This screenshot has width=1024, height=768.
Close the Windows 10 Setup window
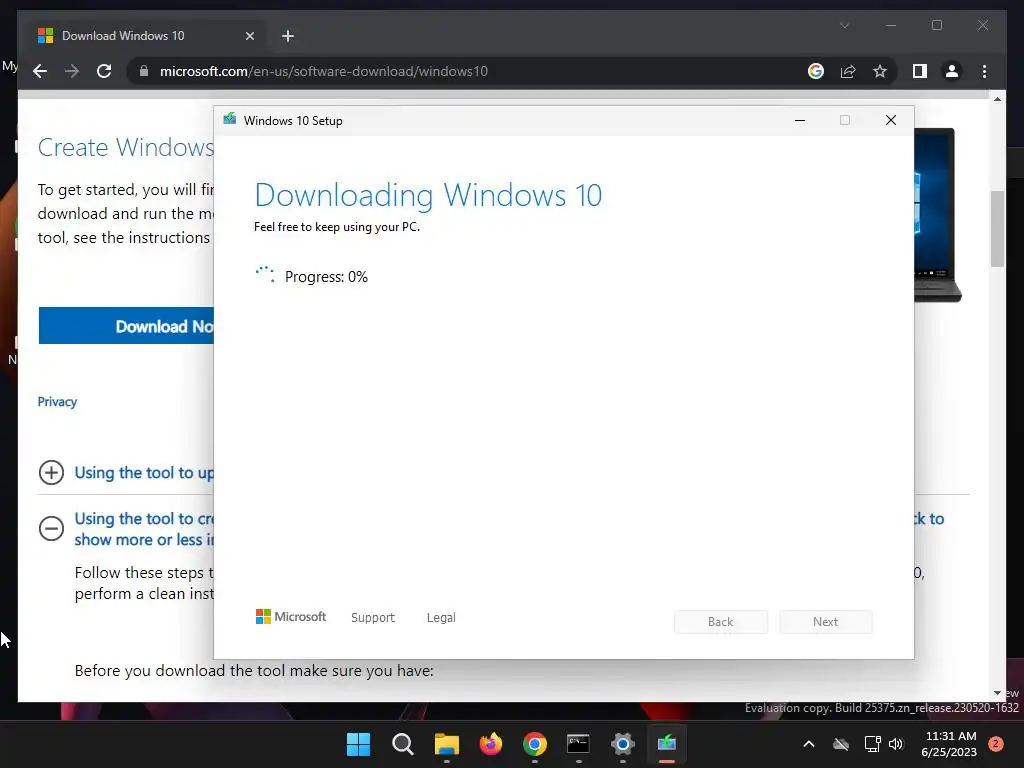coord(891,120)
